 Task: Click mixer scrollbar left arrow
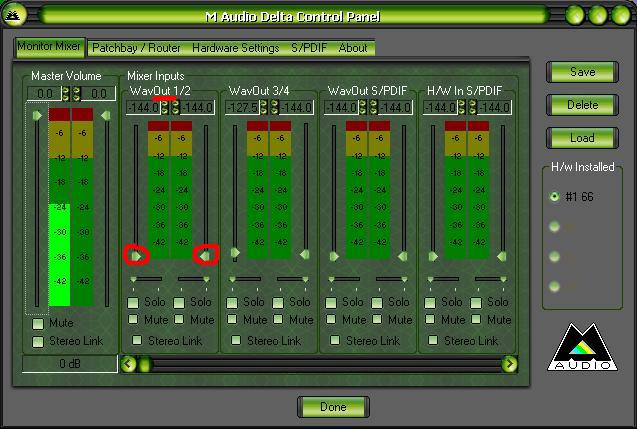[129, 364]
